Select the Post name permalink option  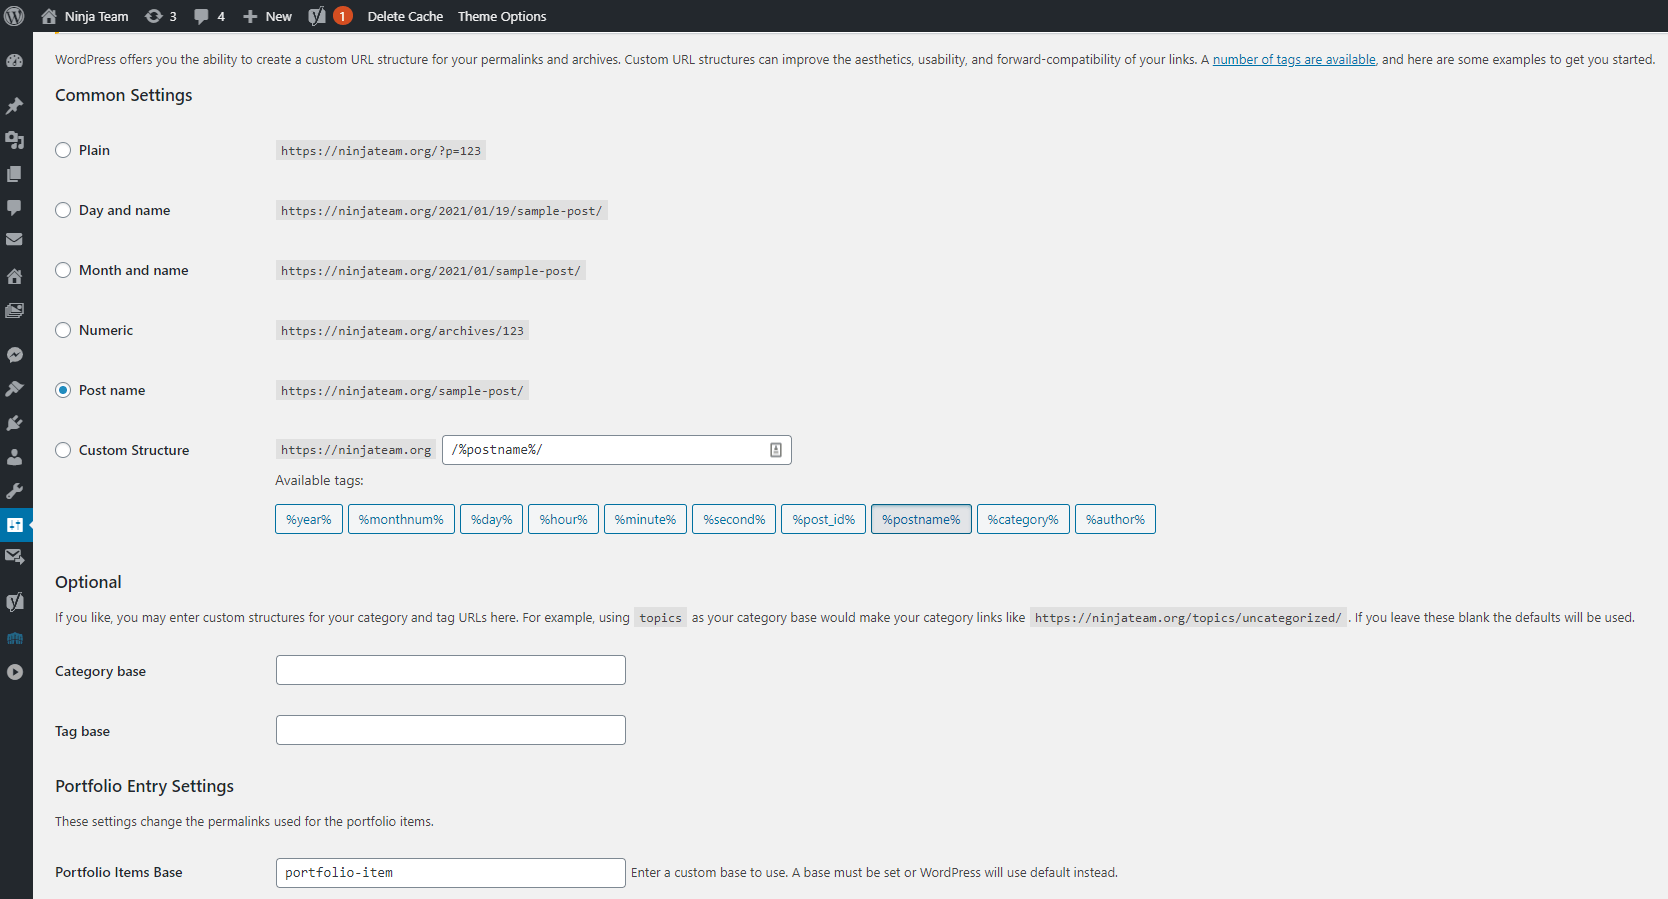pyautogui.click(x=63, y=390)
